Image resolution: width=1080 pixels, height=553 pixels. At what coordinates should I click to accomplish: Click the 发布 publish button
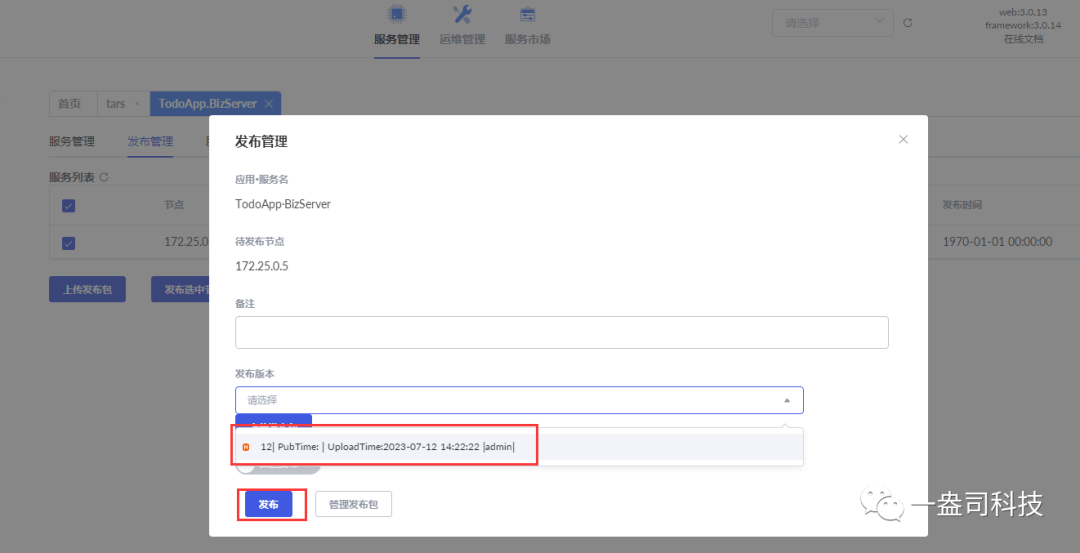point(269,504)
